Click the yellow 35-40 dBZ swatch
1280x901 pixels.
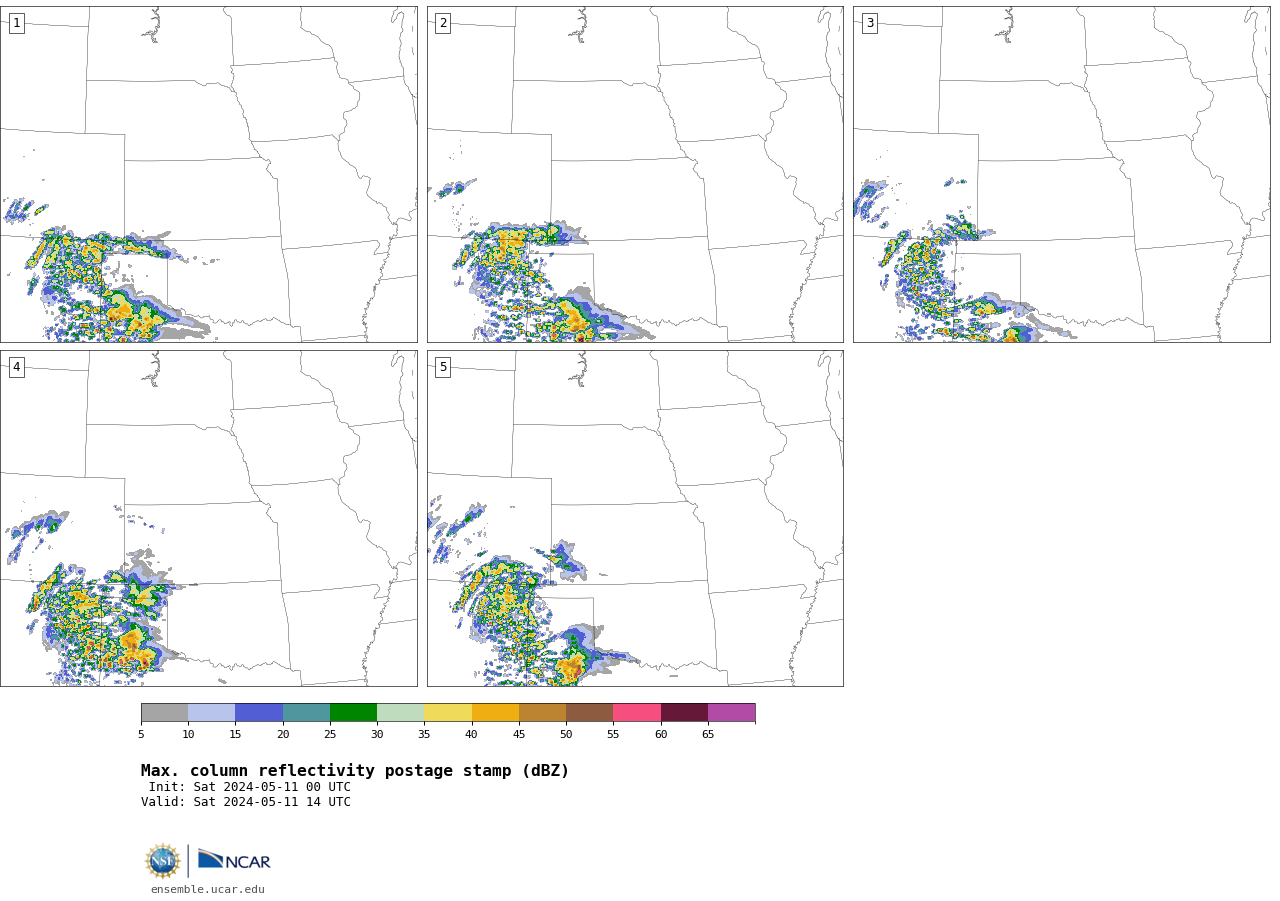(x=448, y=712)
